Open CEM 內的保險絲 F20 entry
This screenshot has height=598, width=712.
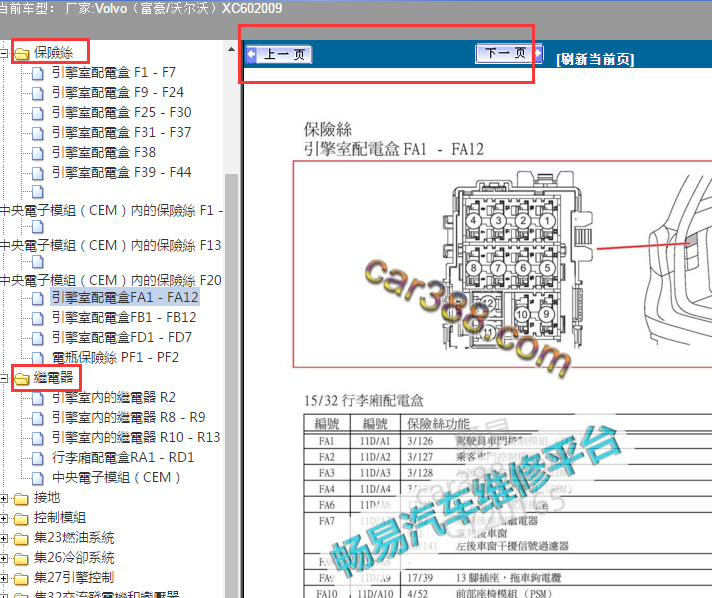(x=111, y=280)
